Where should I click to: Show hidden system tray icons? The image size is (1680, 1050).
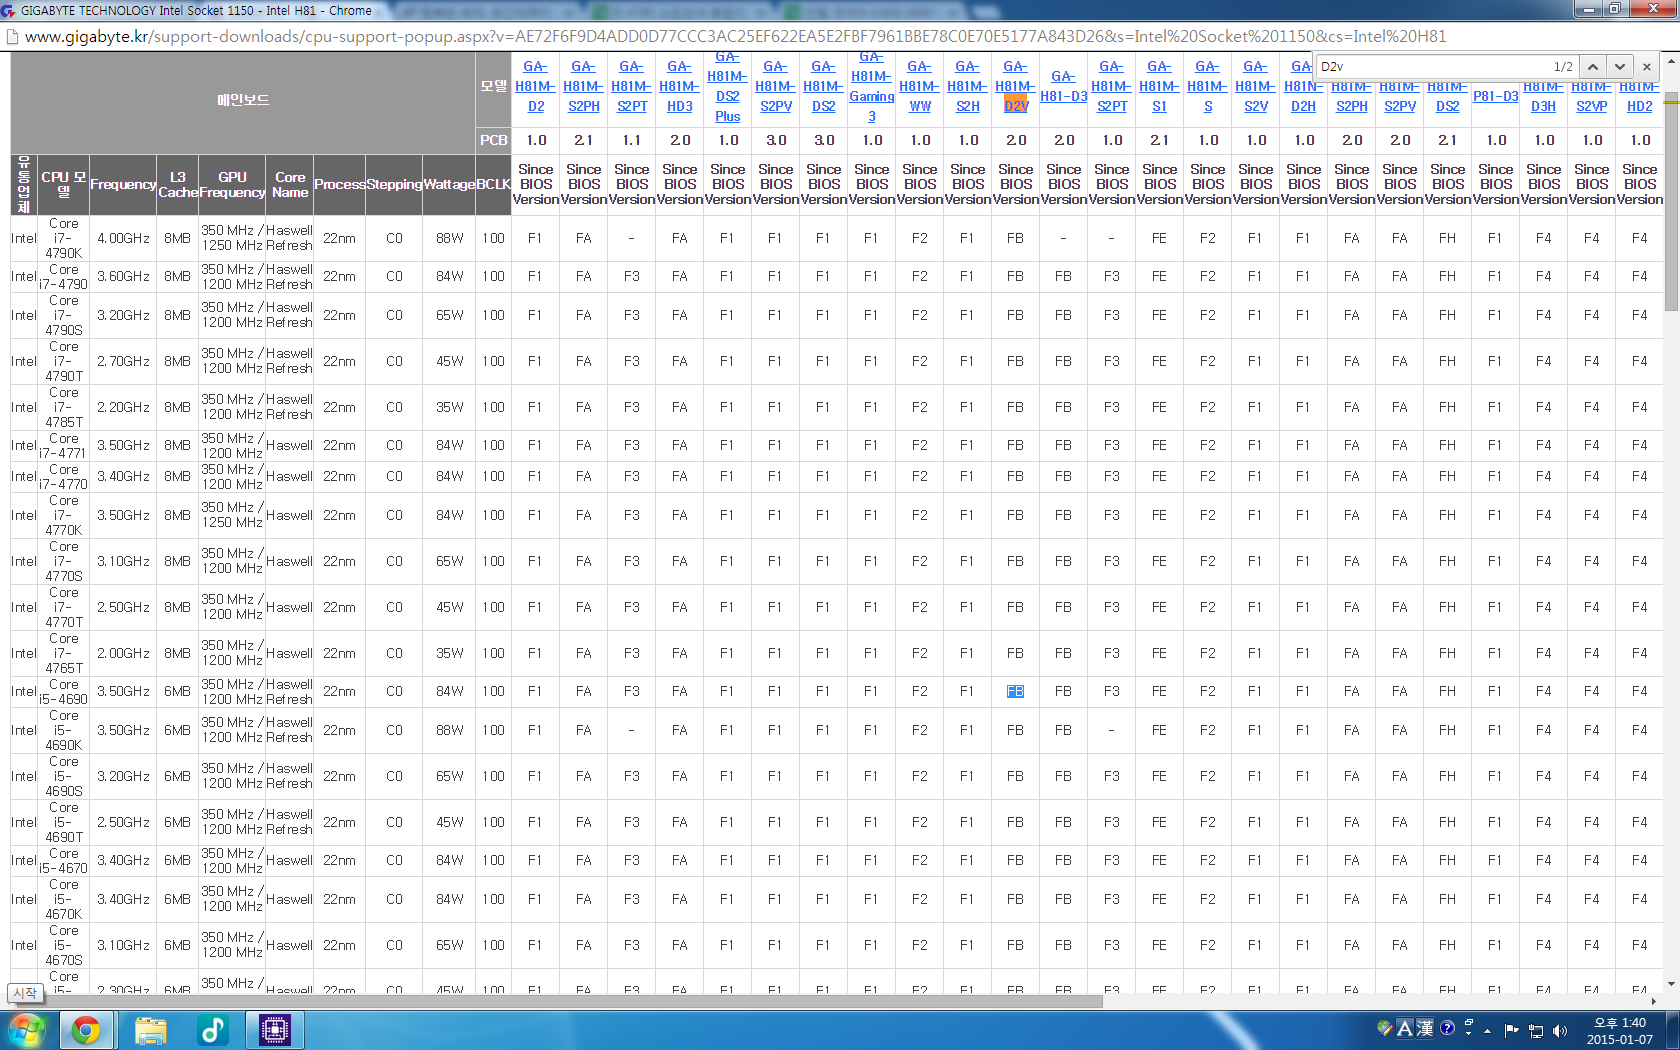click(1487, 1031)
